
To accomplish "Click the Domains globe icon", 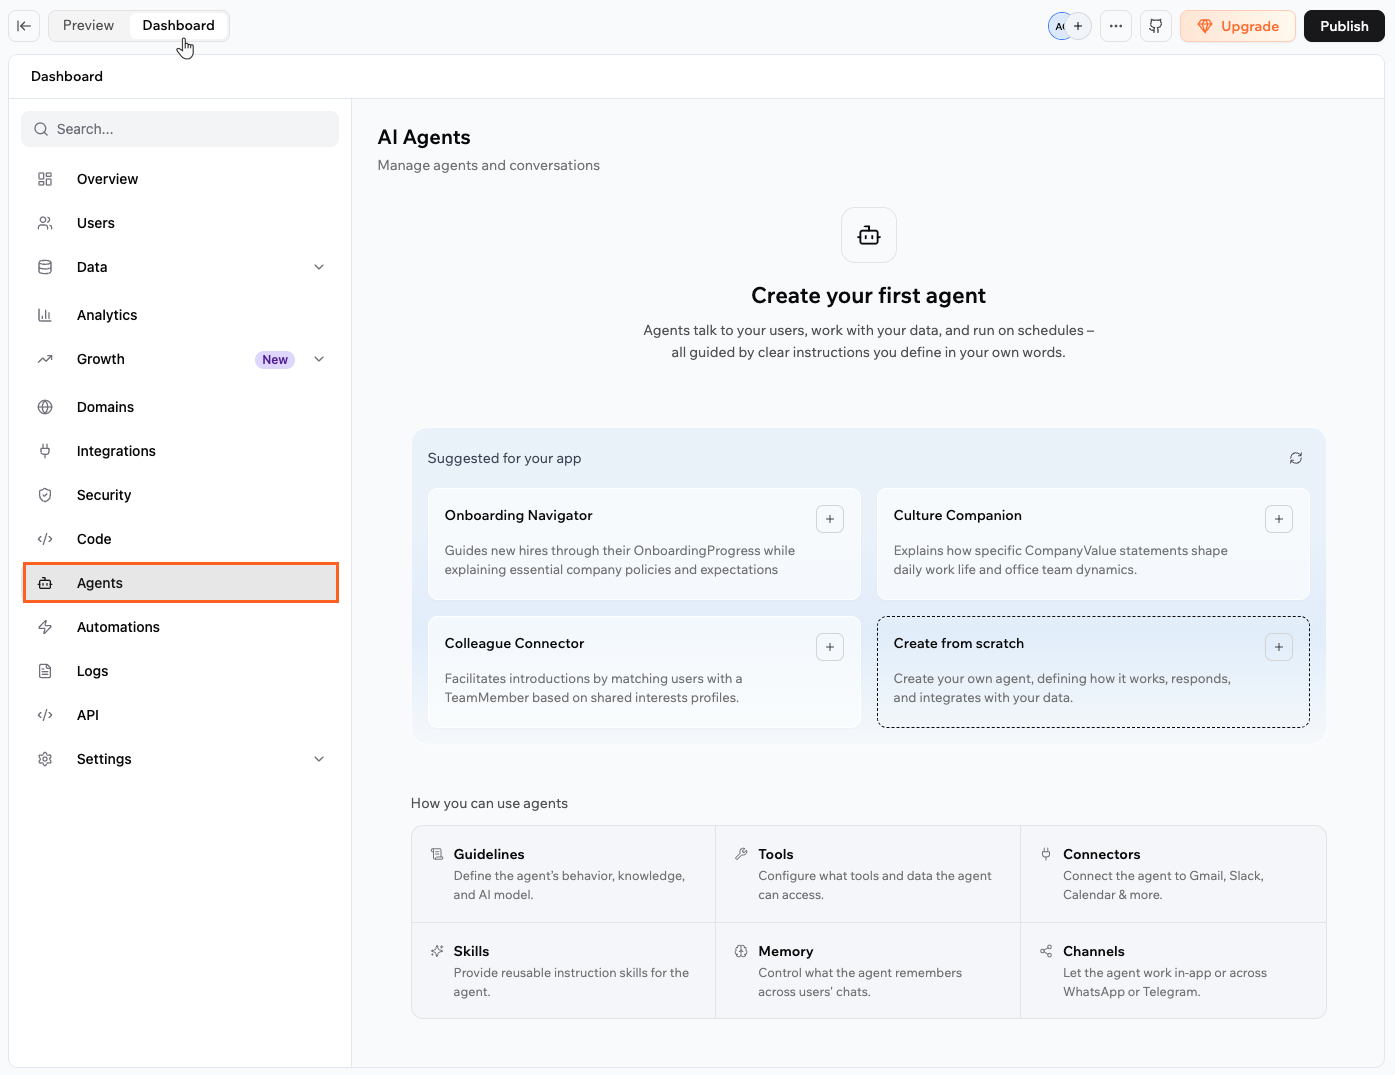I will click(45, 407).
